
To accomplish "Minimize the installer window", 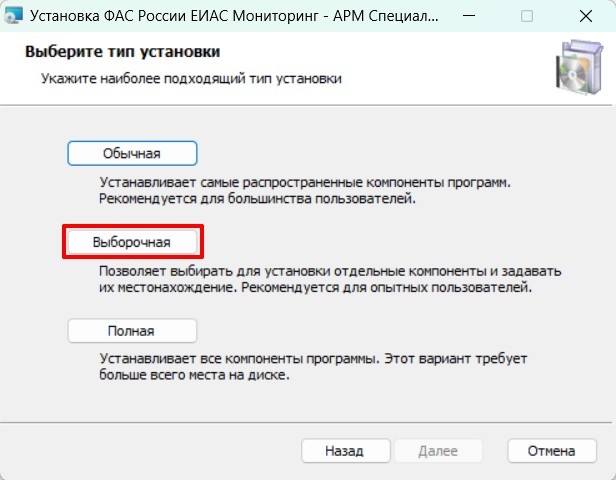I will click(x=469, y=16).
